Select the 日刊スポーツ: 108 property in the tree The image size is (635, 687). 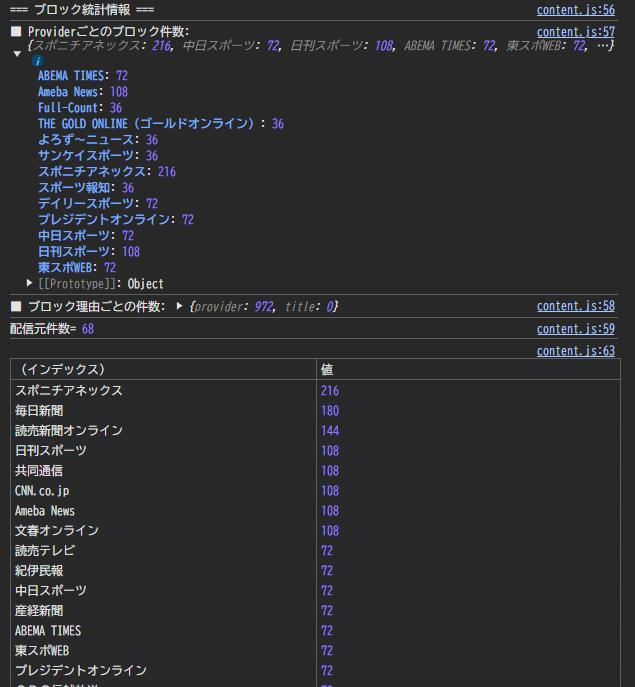click(89, 251)
